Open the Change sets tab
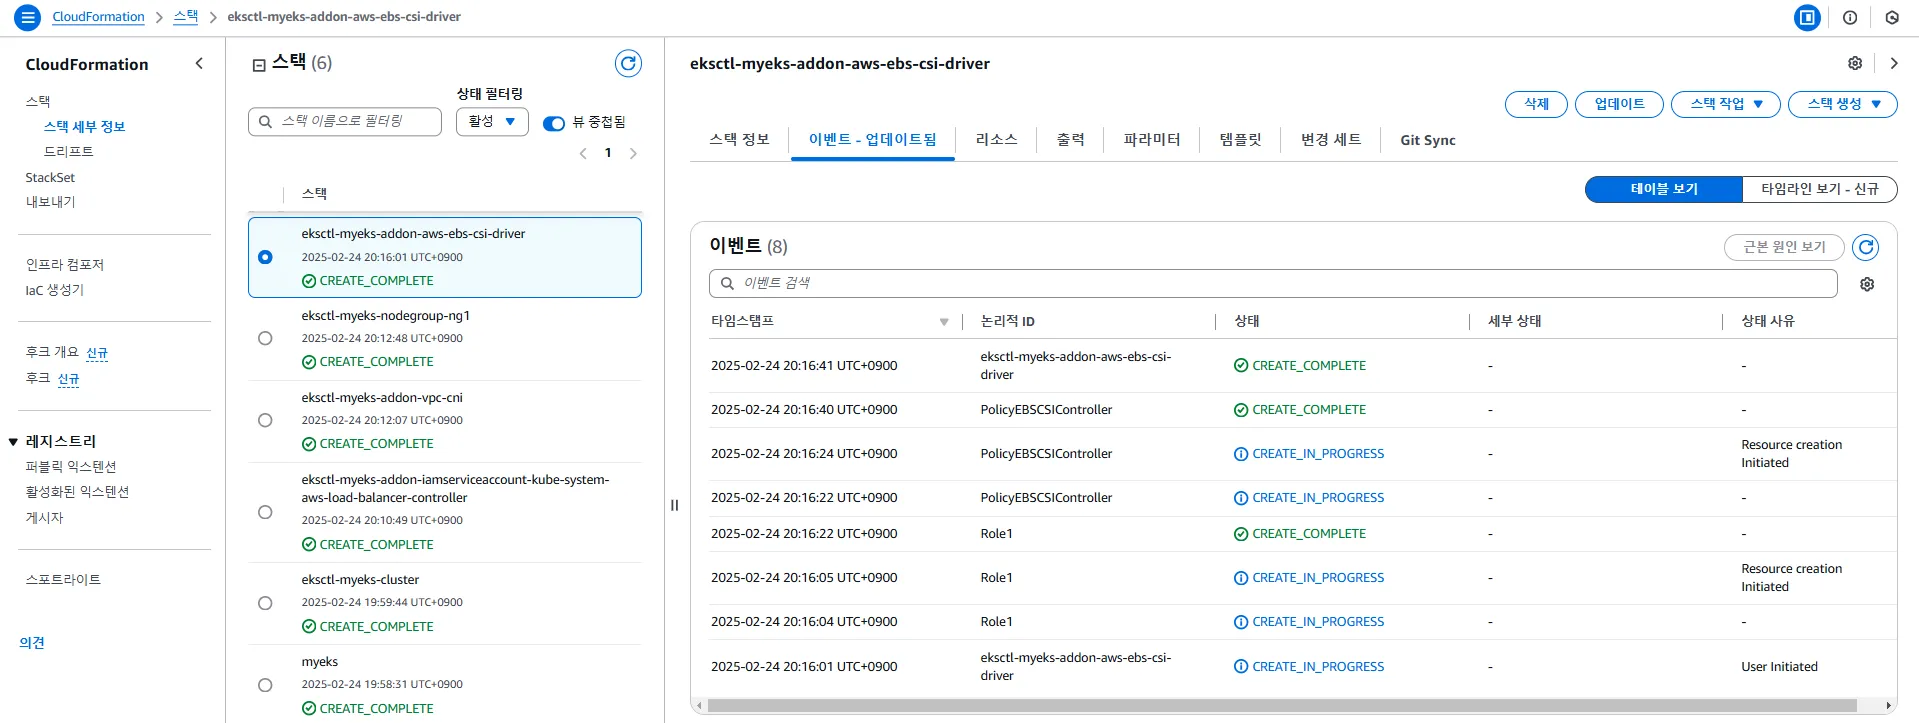 pos(1331,140)
